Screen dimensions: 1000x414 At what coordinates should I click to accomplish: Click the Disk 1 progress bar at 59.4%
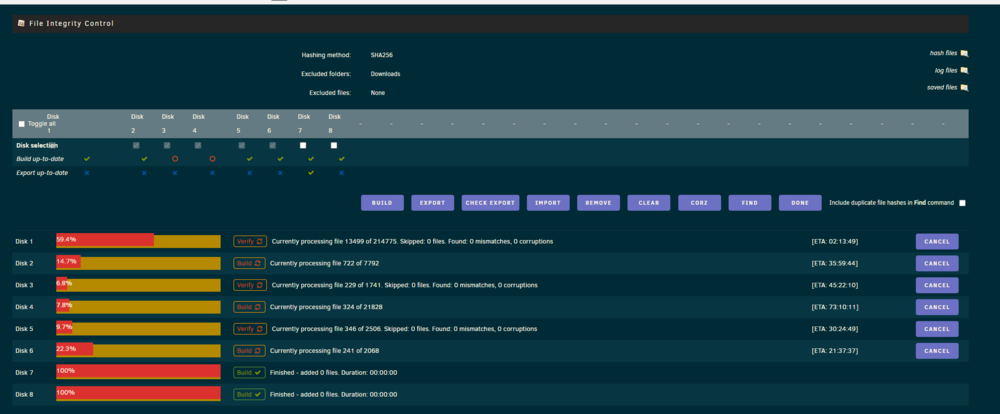pyautogui.click(x=138, y=240)
